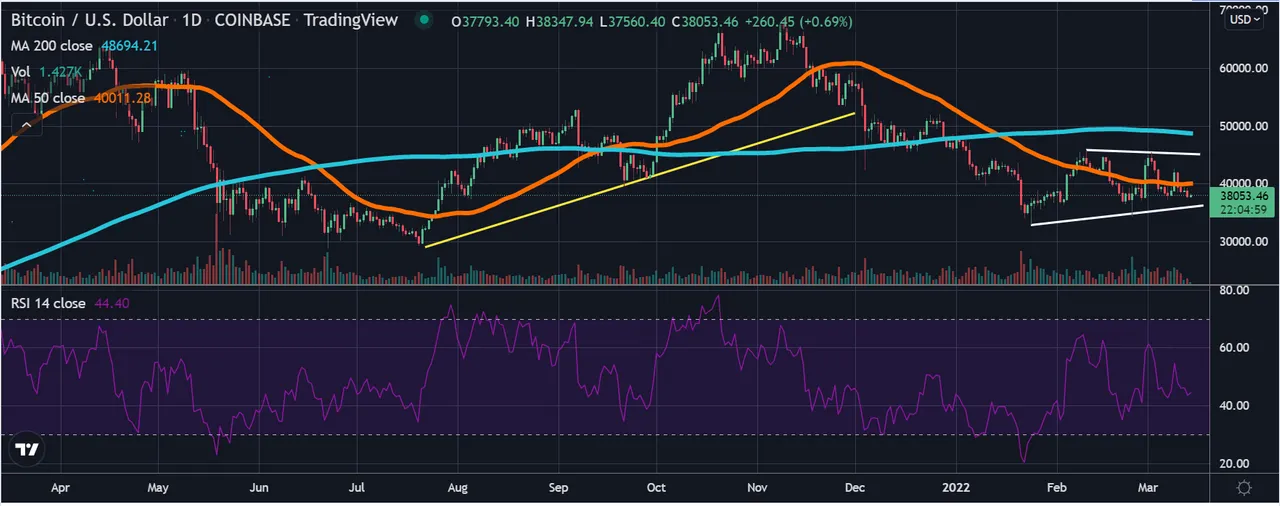The width and height of the screenshot is (1280, 506).
Task: Click the Jul label on the time axis
Action: click(x=356, y=489)
